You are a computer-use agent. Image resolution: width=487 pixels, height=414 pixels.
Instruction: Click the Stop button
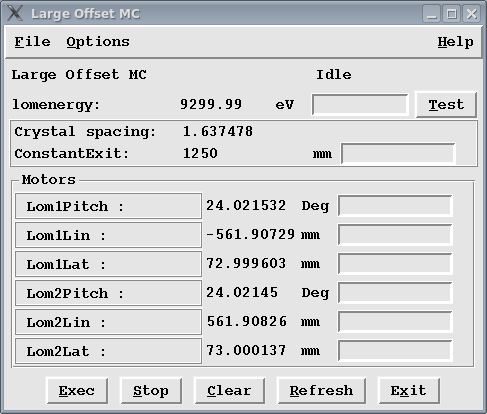pyautogui.click(x=151, y=391)
